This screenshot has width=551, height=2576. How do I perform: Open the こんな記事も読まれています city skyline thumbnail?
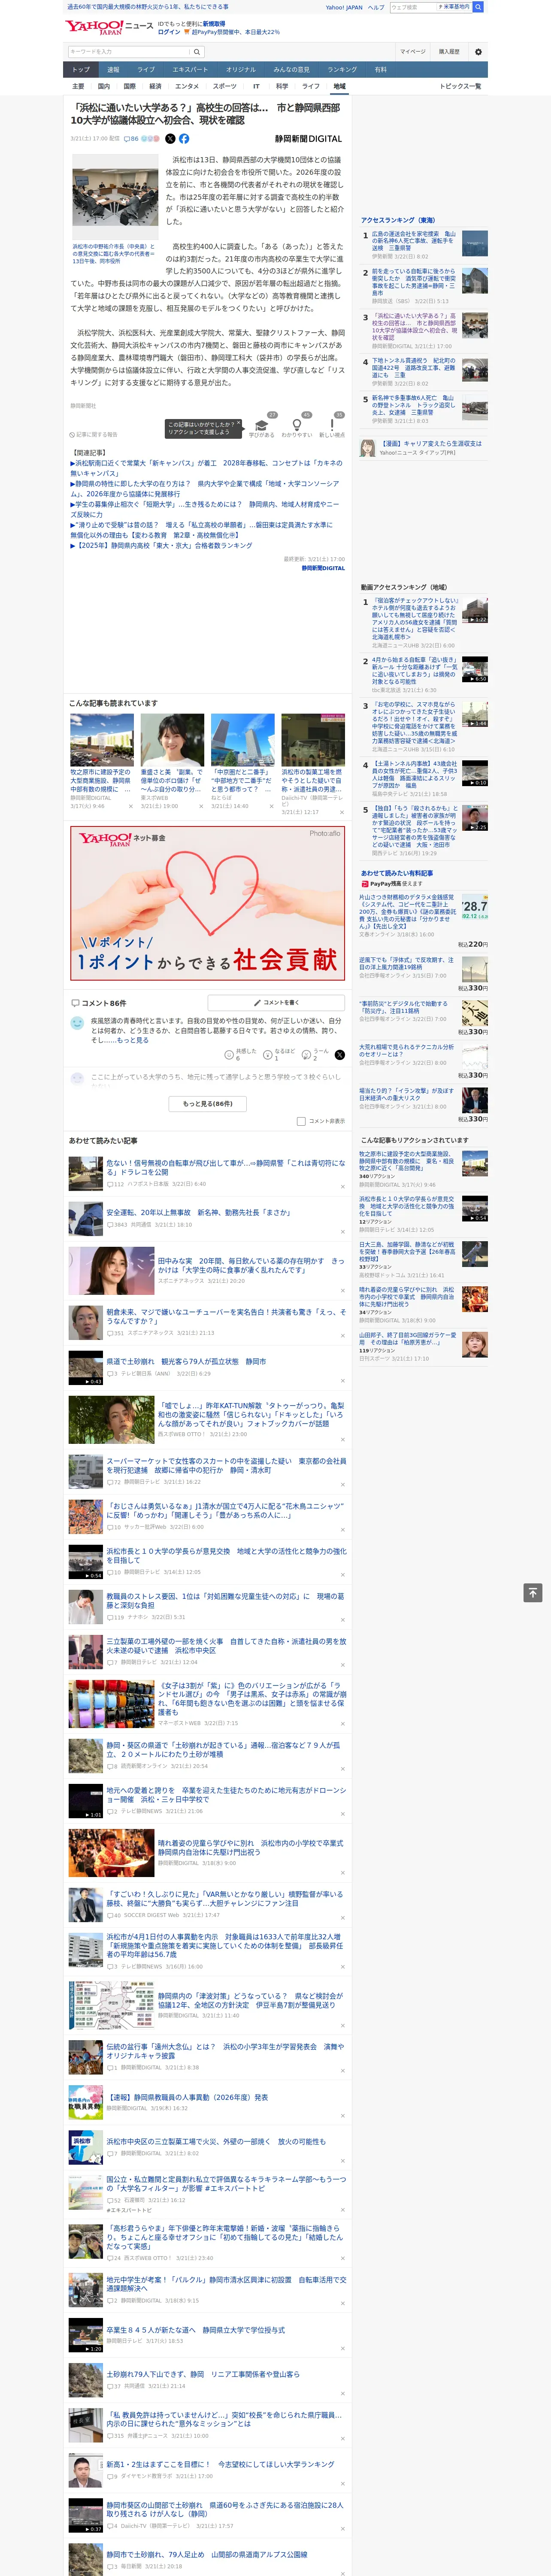tap(243, 740)
